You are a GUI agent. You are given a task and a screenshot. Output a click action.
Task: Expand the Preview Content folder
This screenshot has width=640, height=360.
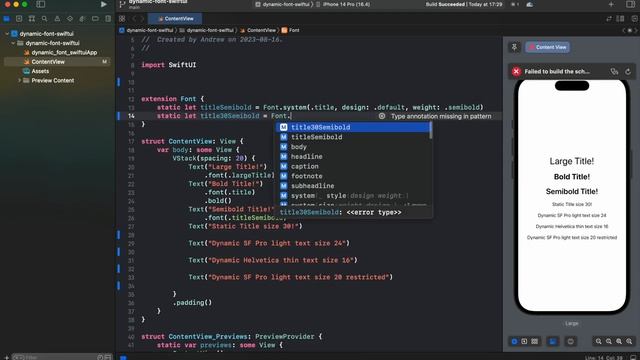(19, 81)
